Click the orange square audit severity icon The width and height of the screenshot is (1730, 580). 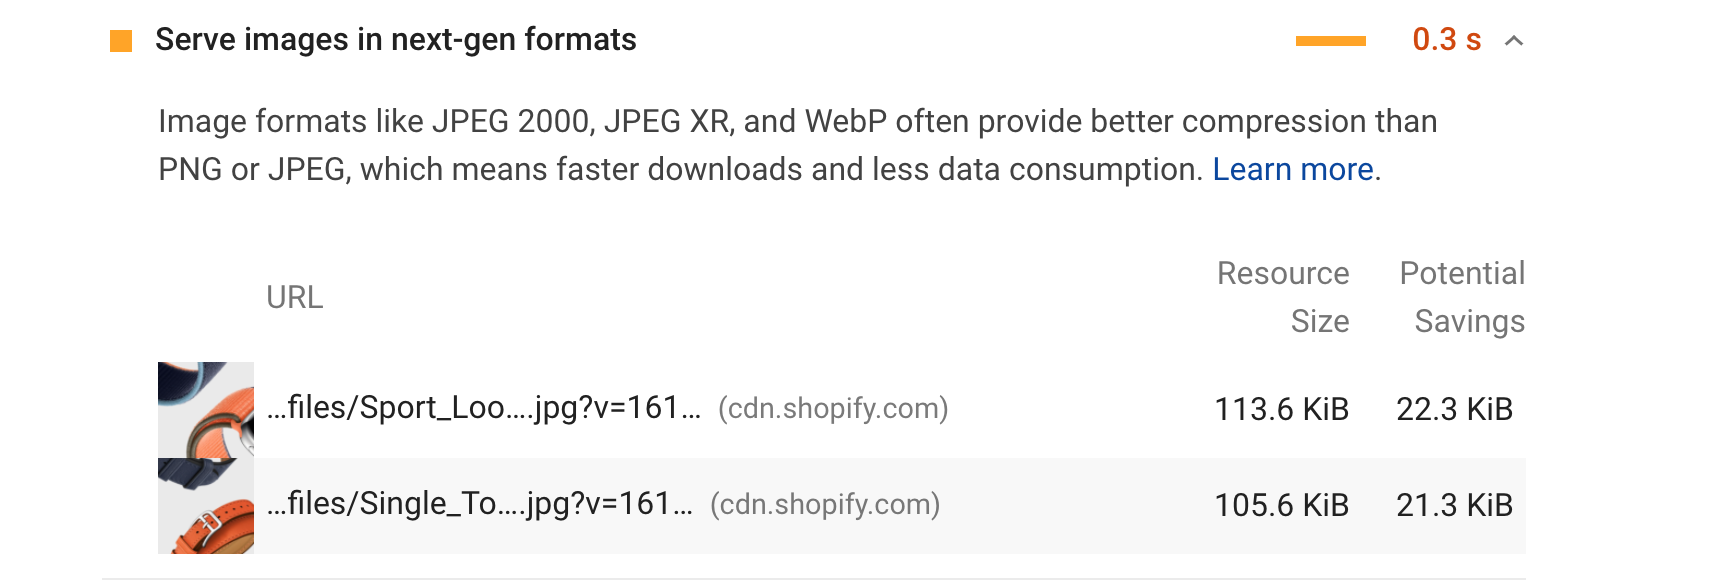click(121, 41)
